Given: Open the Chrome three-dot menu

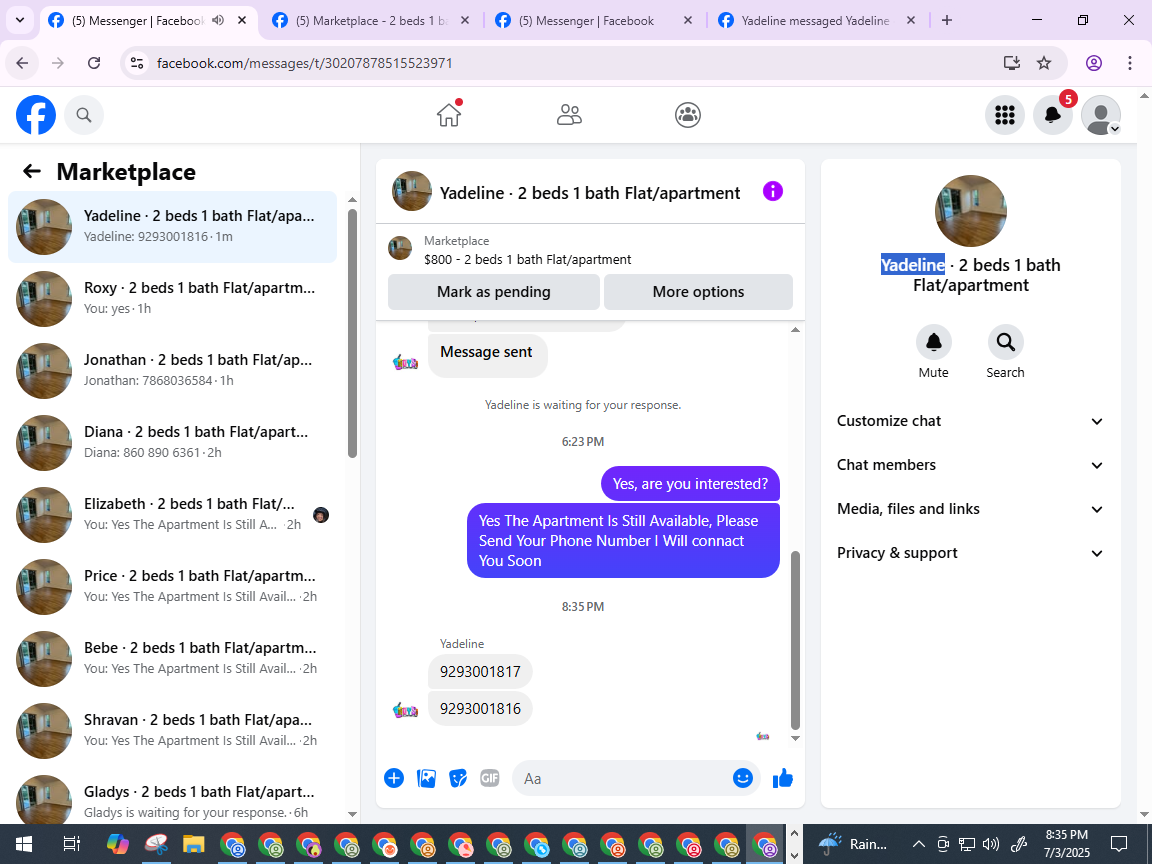Looking at the screenshot, I should (1130, 63).
